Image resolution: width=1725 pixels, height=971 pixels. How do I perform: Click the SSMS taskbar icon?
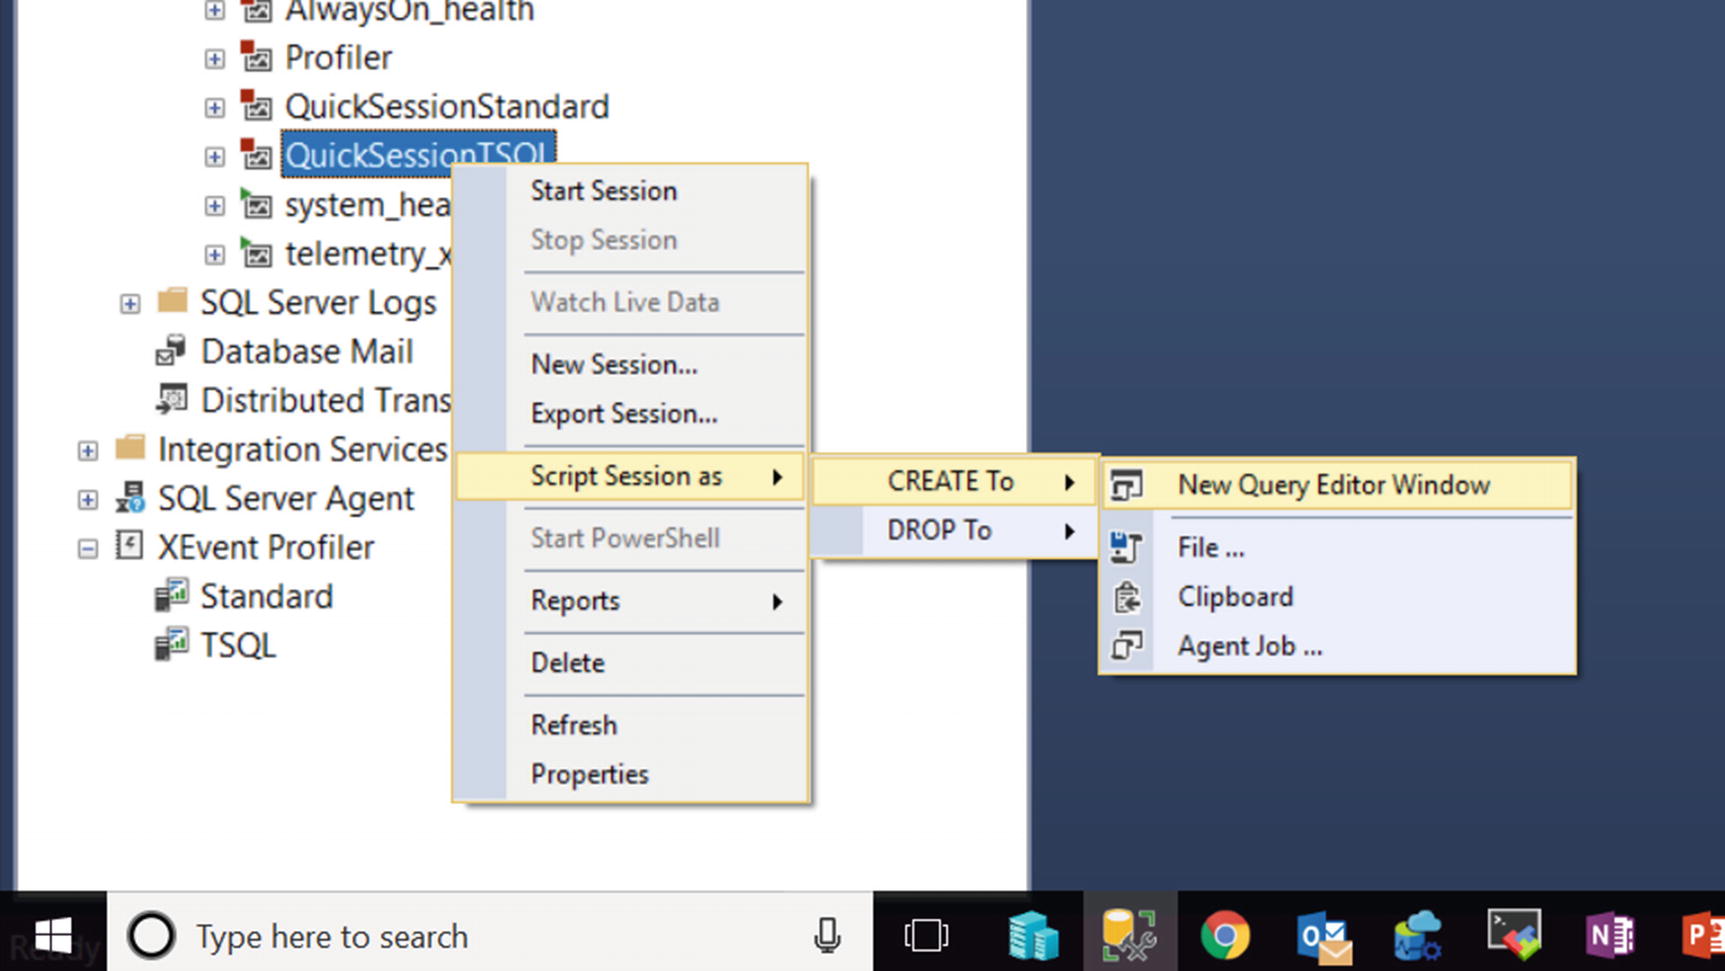pyautogui.click(x=1129, y=936)
